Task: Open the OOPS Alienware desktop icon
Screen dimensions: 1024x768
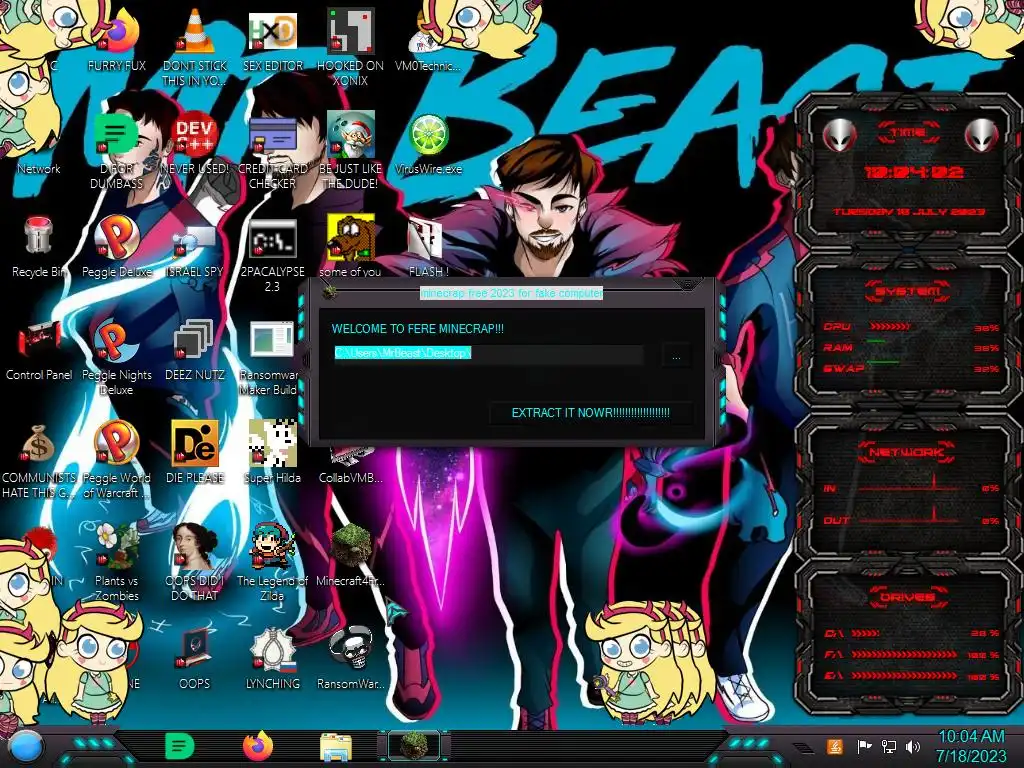Action: click(195, 649)
